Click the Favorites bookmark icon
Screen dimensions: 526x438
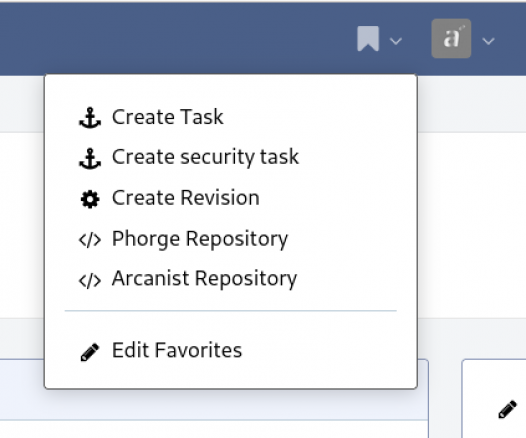point(368,39)
